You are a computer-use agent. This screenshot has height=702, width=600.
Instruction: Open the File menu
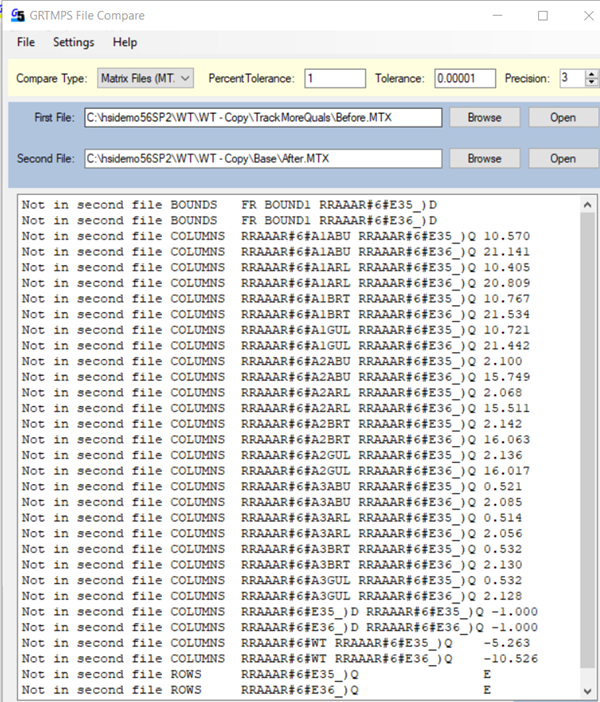point(26,42)
